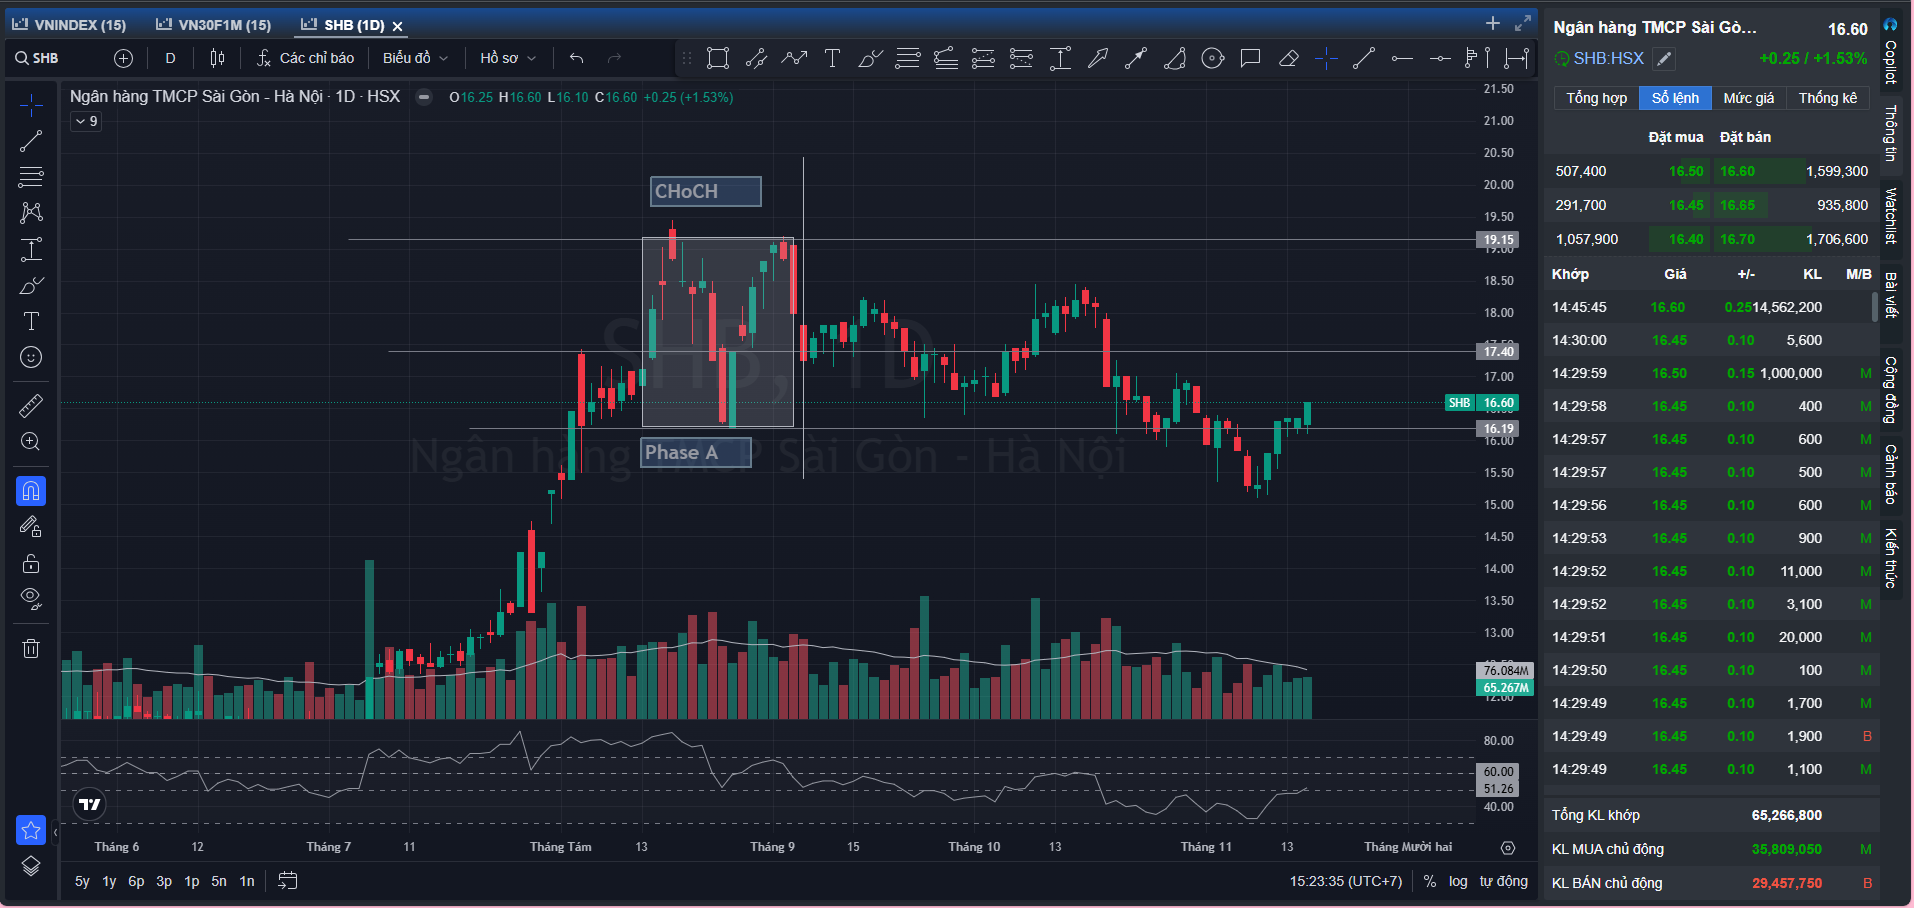Activate the zoom in tool
This screenshot has height=908, width=1914.
(31, 441)
